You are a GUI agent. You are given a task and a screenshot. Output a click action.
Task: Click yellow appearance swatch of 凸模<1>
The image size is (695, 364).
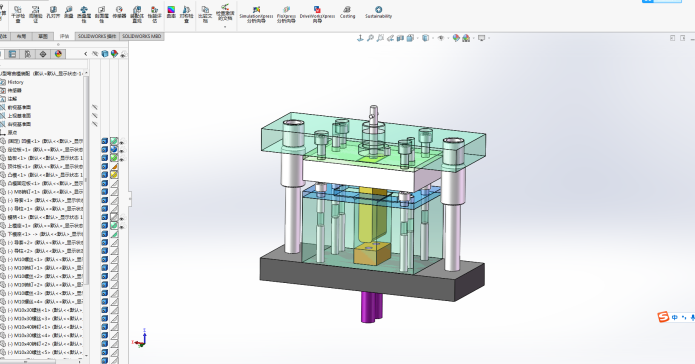[114, 175]
